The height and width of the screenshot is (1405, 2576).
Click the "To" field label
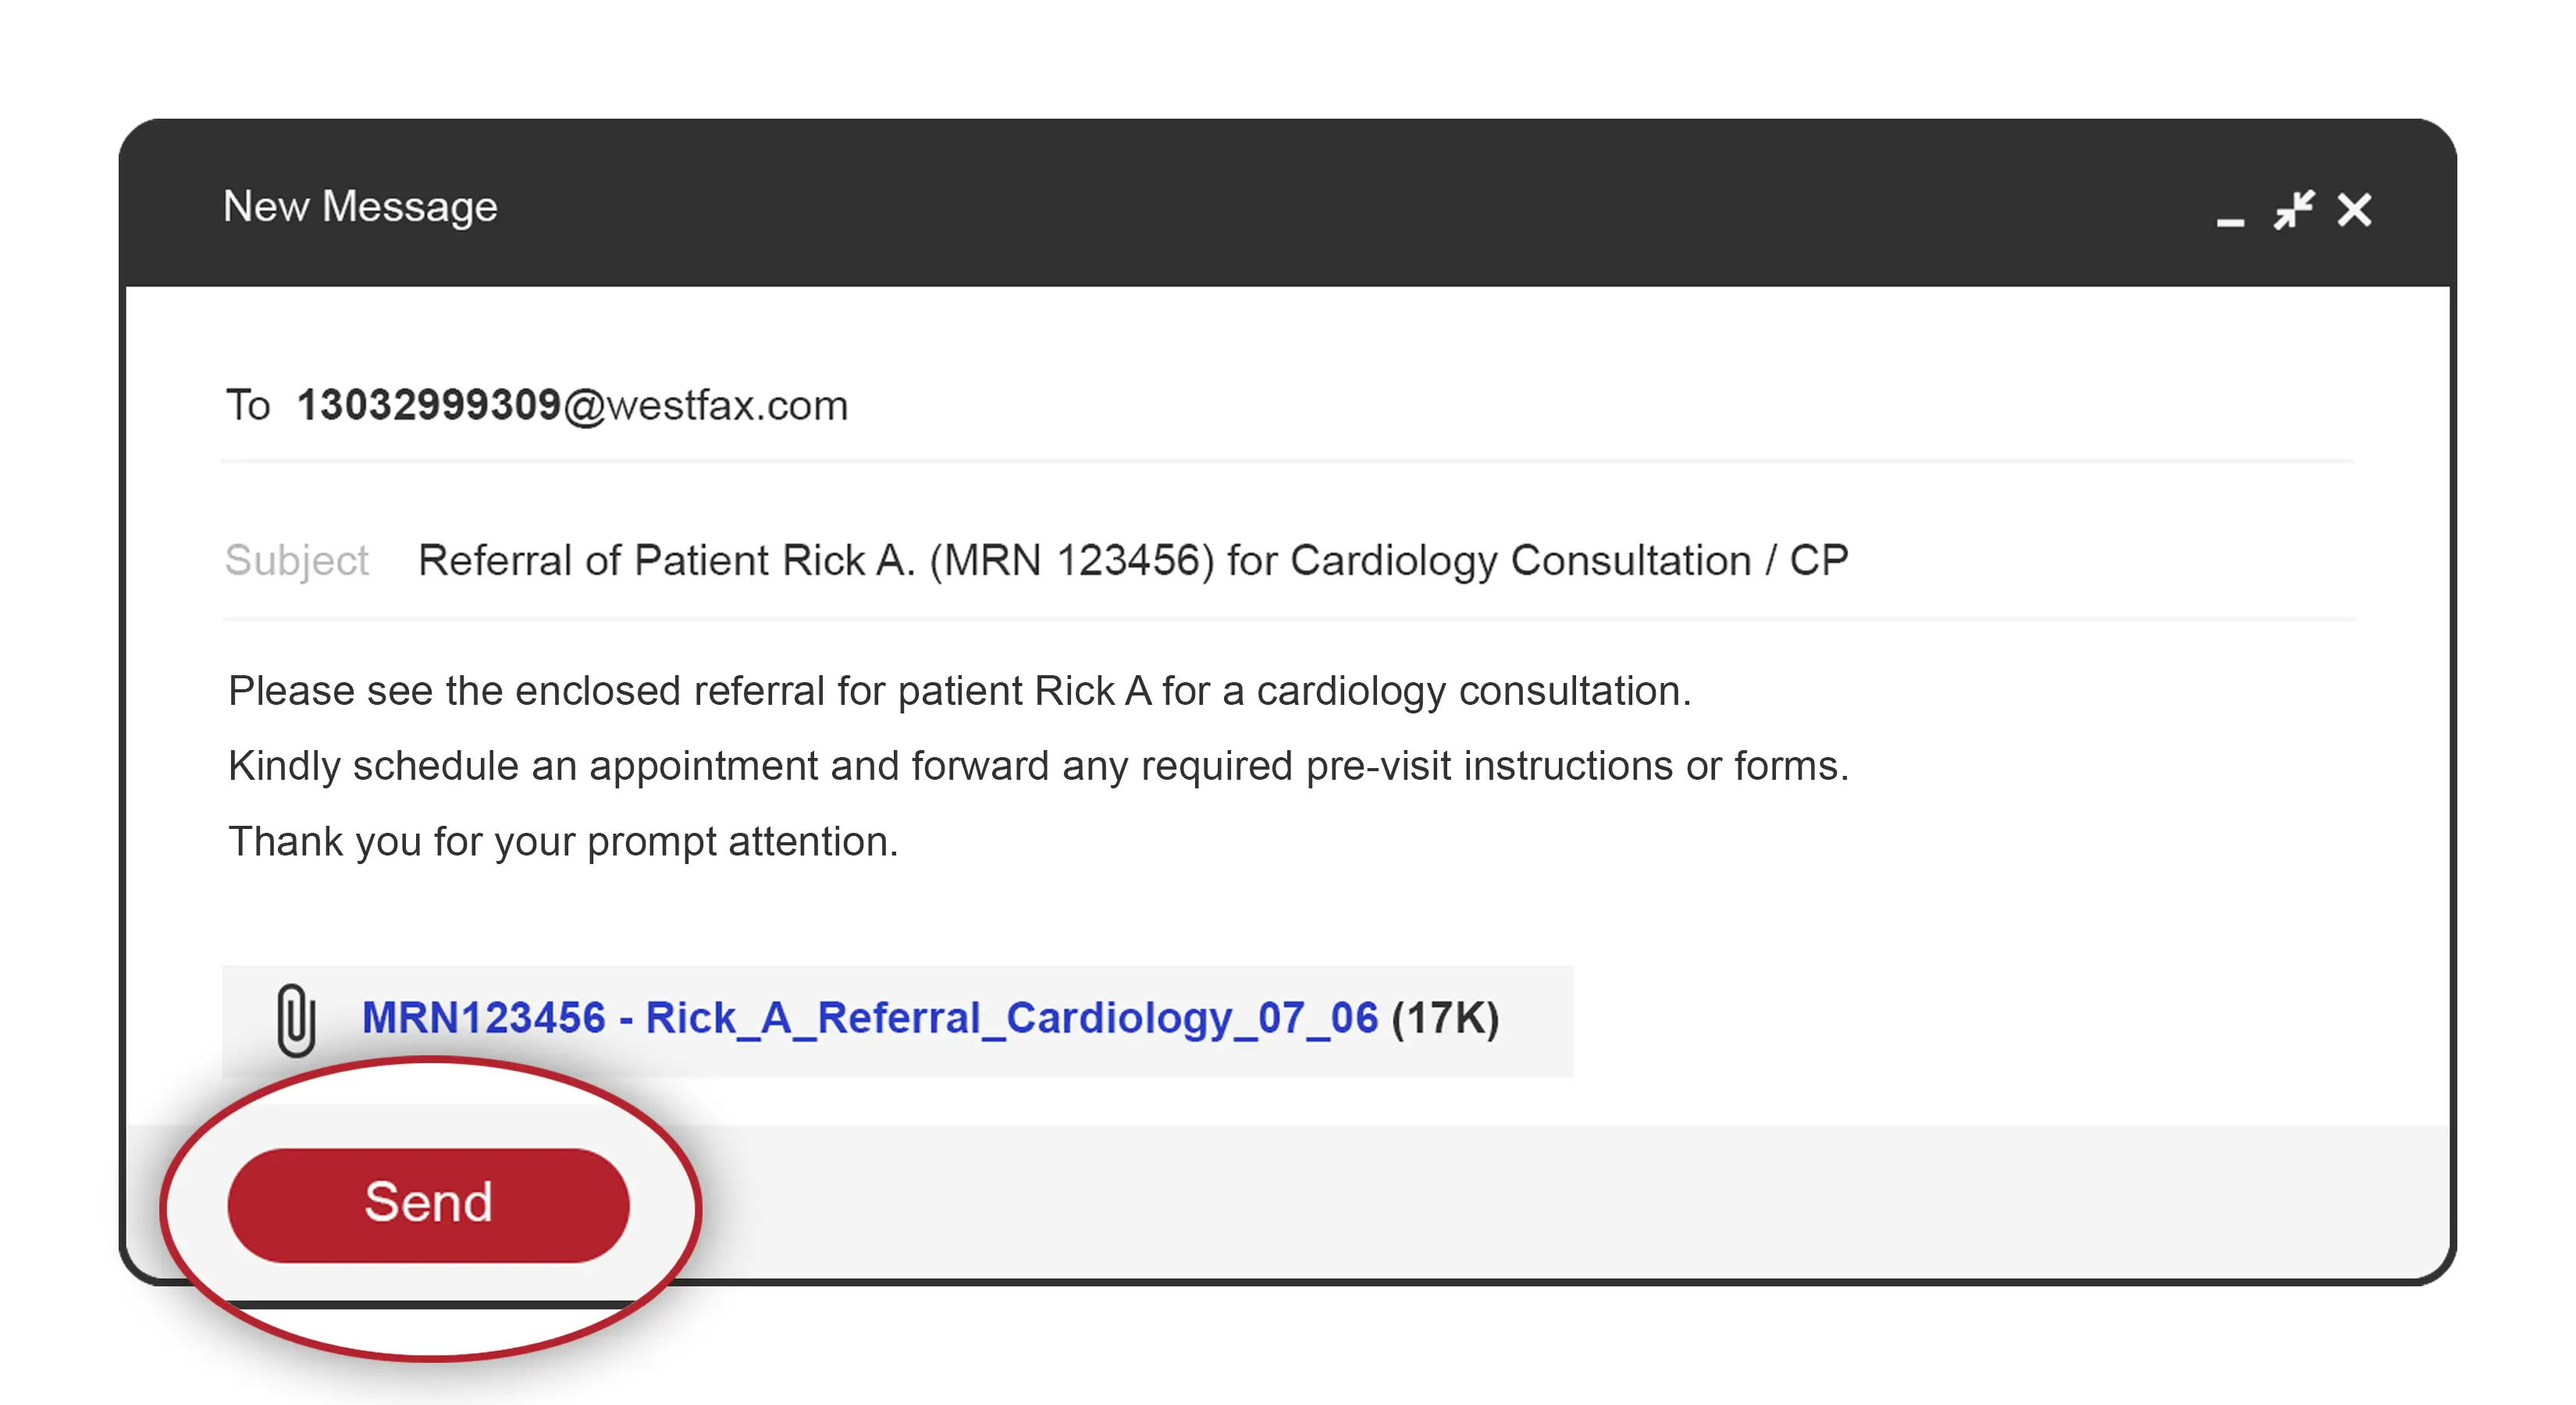(247, 405)
